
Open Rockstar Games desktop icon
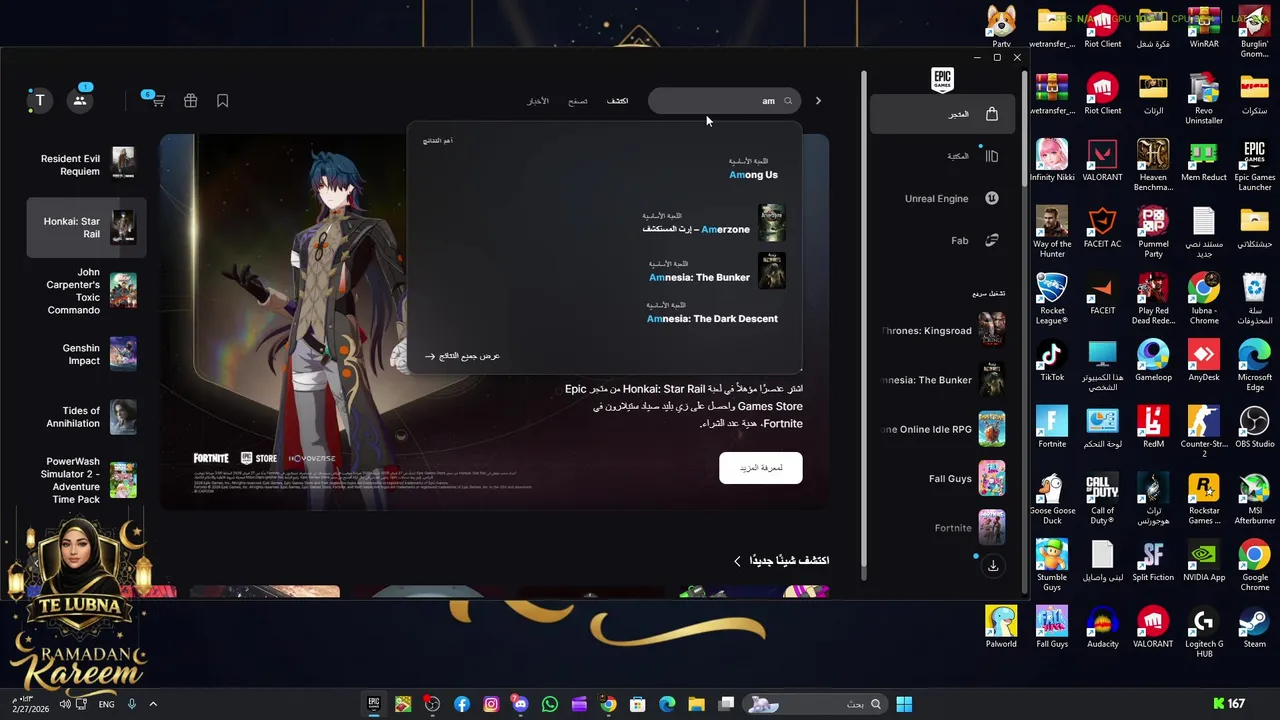coord(1204,498)
